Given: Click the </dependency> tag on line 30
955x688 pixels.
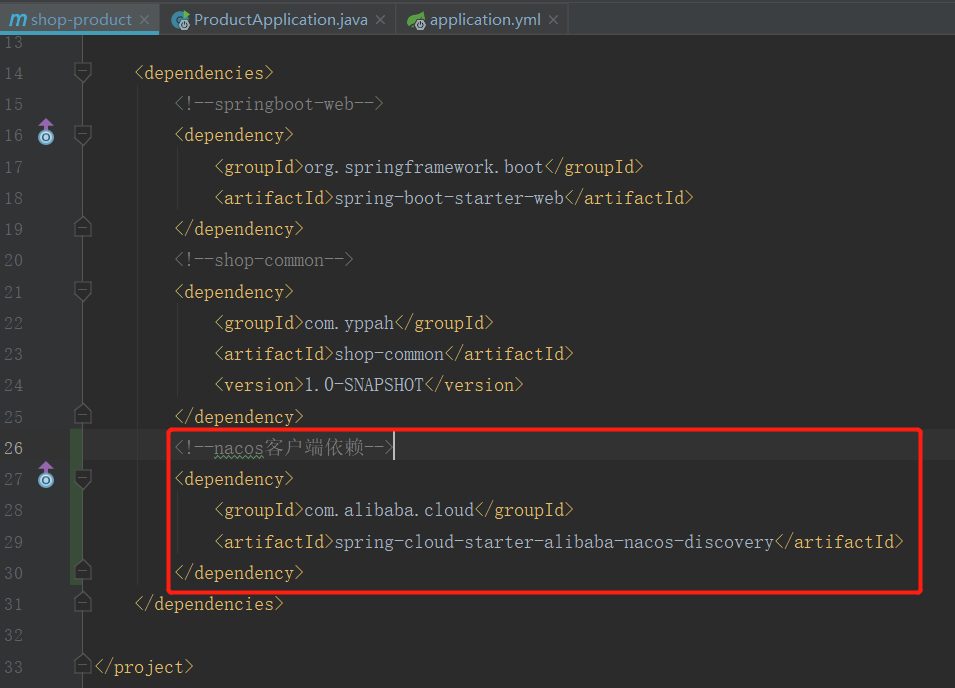Looking at the screenshot, I should (x=239, y=573).
